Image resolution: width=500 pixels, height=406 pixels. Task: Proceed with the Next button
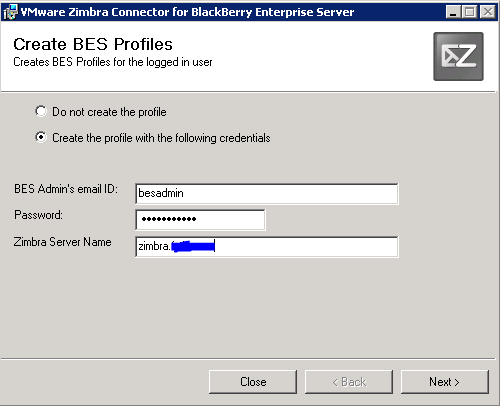pos(445,382)
